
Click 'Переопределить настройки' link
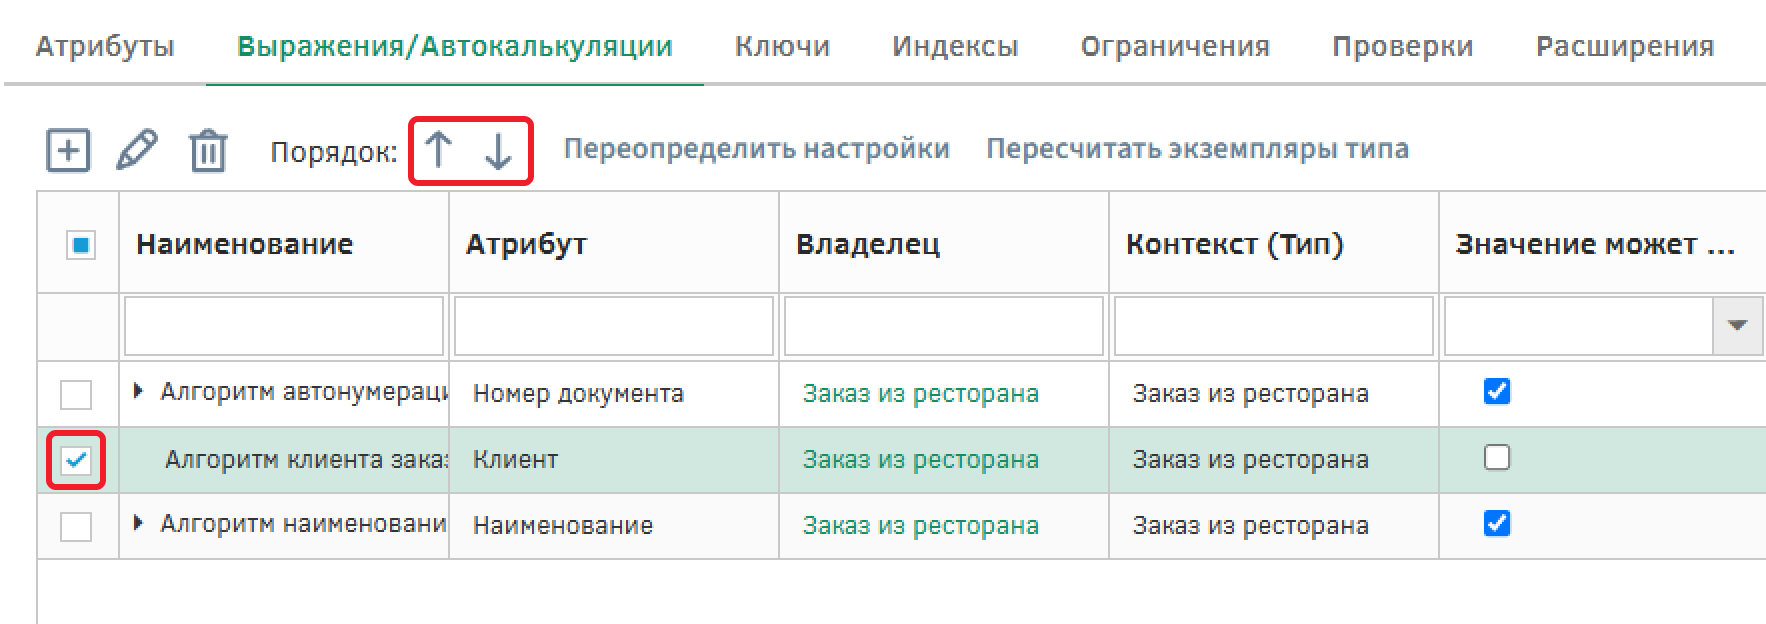click(757, 149)
